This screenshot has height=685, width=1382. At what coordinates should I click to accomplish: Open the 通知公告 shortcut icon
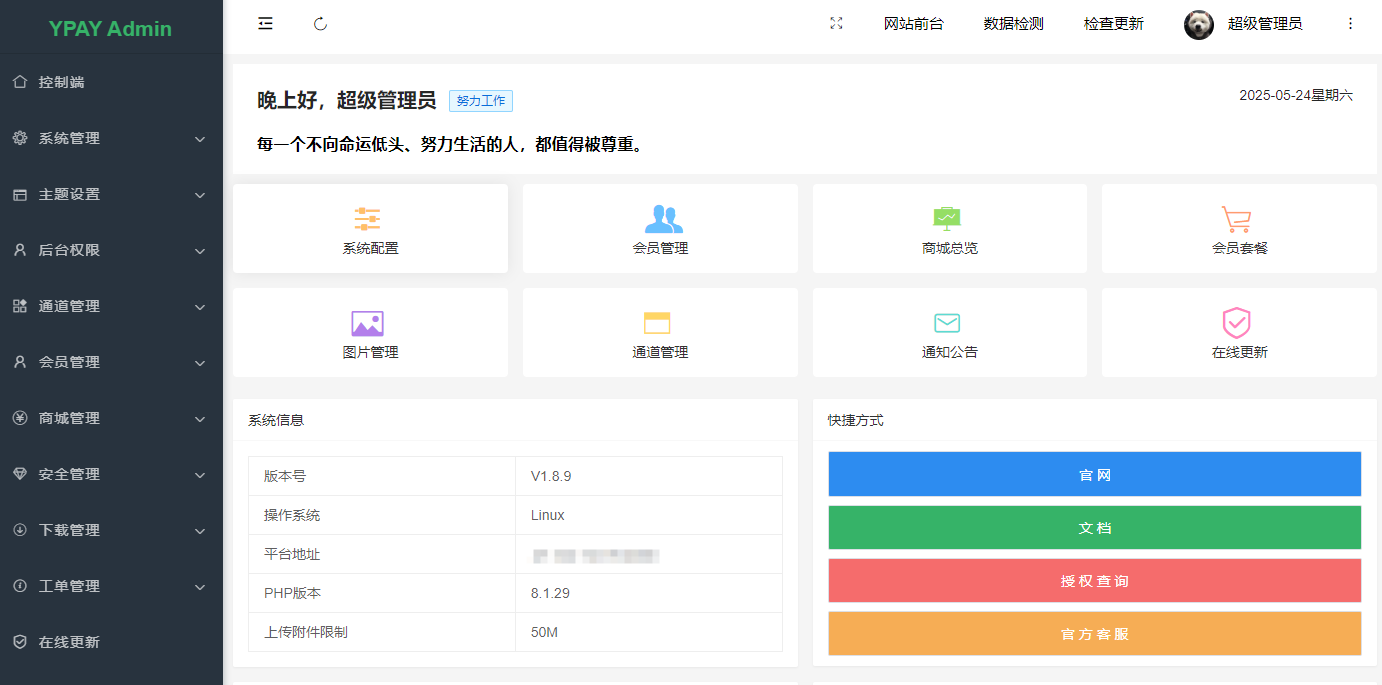pyautogui.click(x=948, y=332)
